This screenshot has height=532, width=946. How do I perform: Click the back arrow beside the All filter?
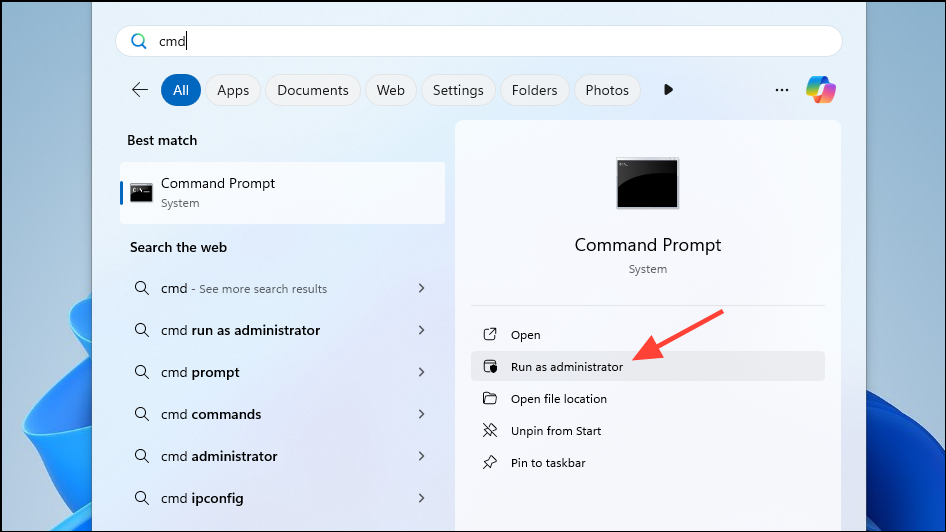click(140, 90)
